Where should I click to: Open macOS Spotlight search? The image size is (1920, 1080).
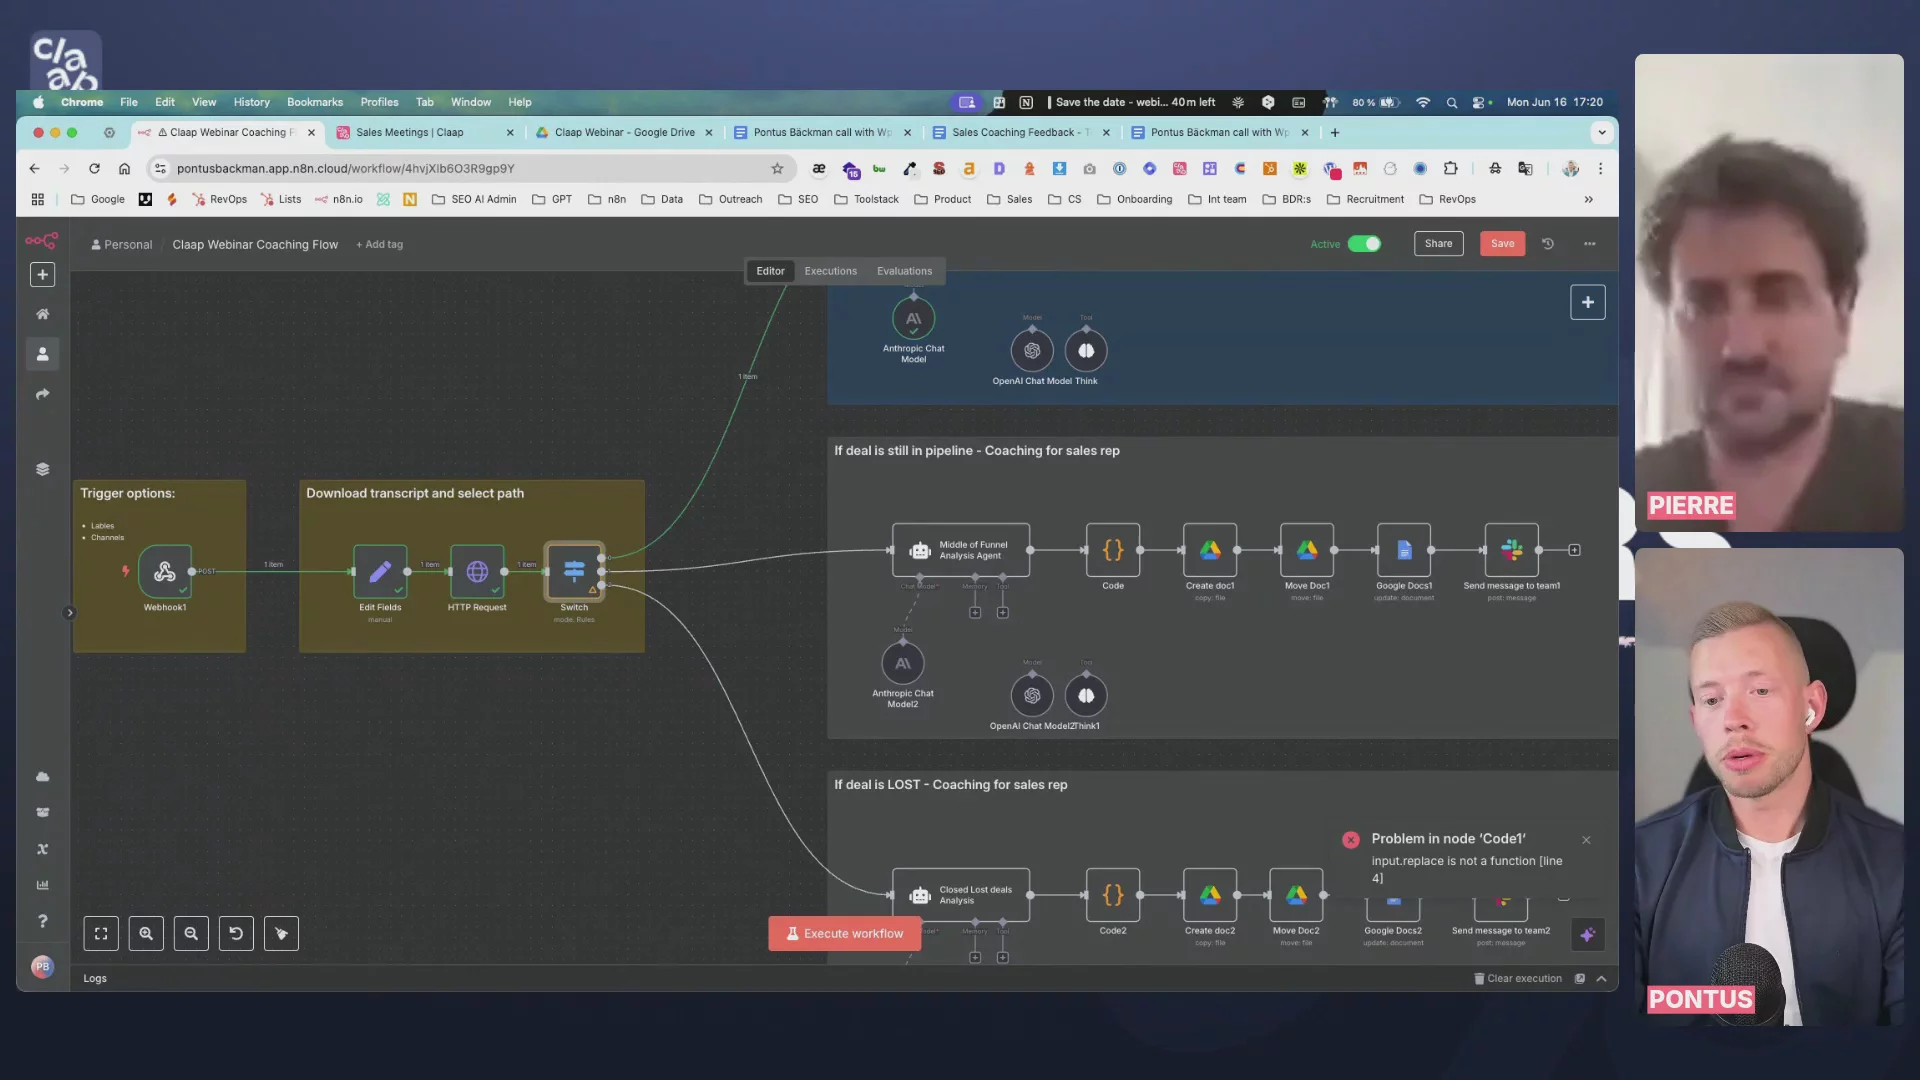(x=1452, y=102)
